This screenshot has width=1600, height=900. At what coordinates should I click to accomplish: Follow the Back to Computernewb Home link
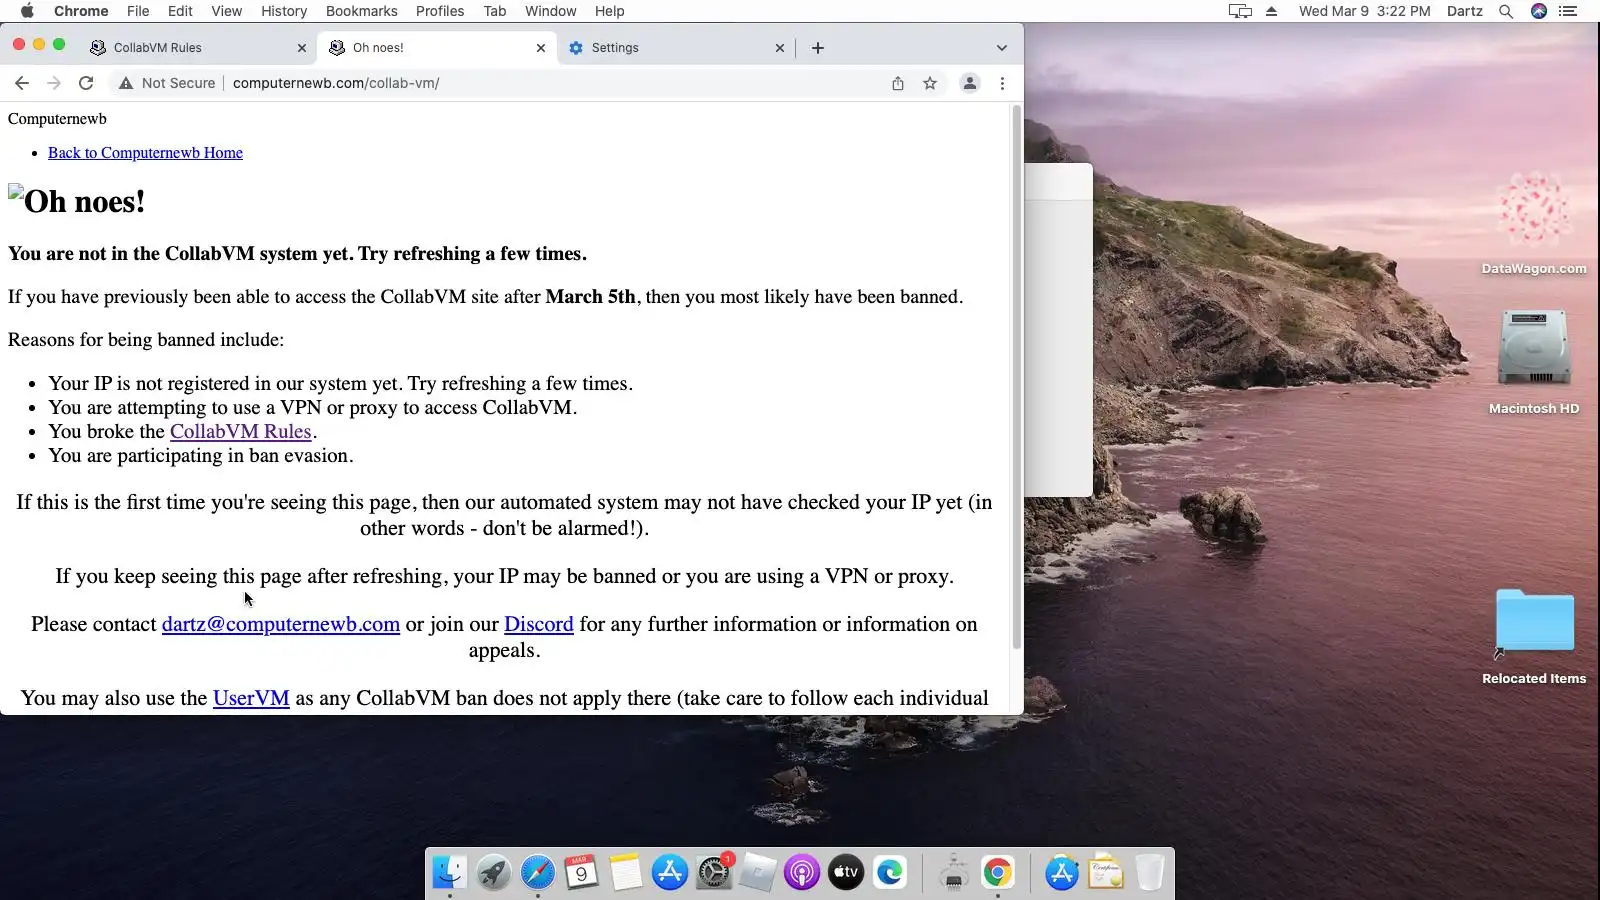146,153
